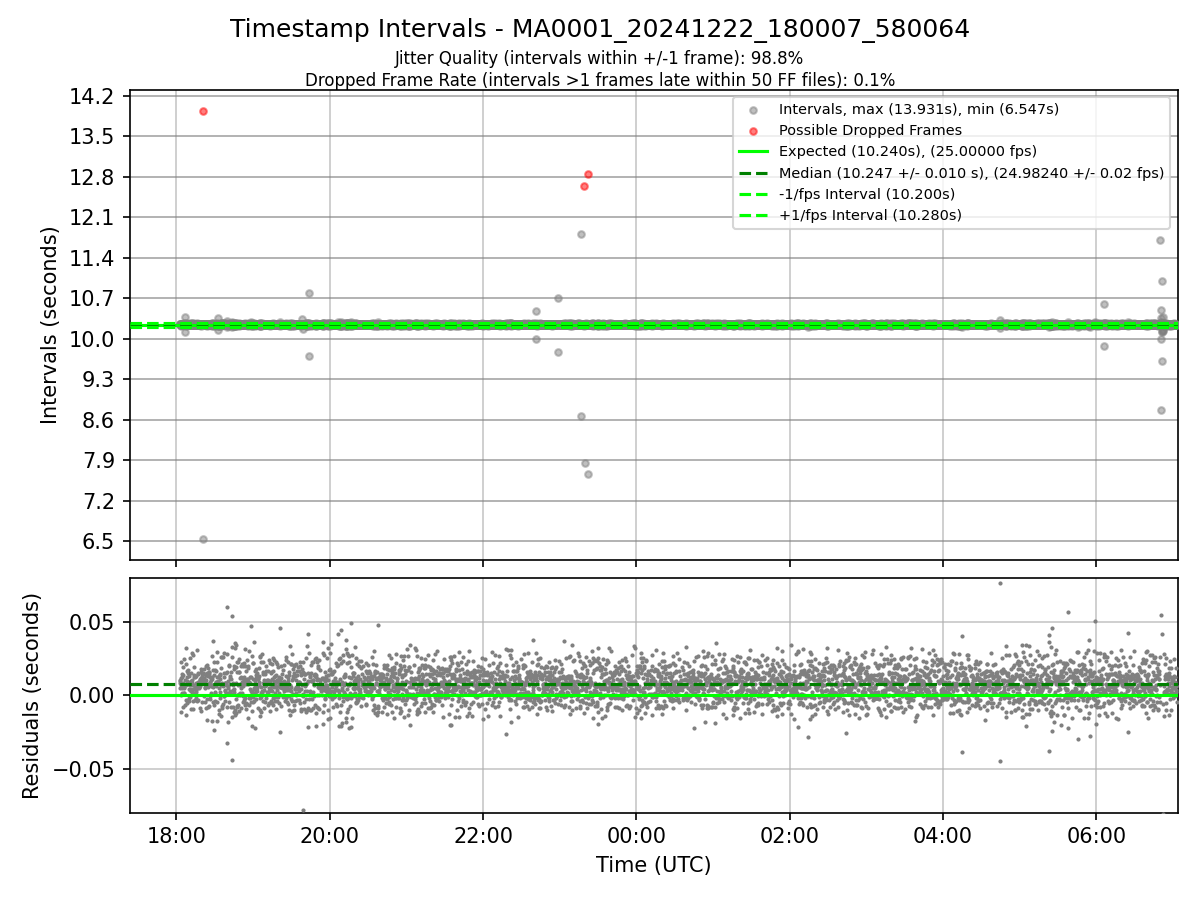Click the 12.1 y-axis tick label
The image size is (1200, 900).
[92, 218]
